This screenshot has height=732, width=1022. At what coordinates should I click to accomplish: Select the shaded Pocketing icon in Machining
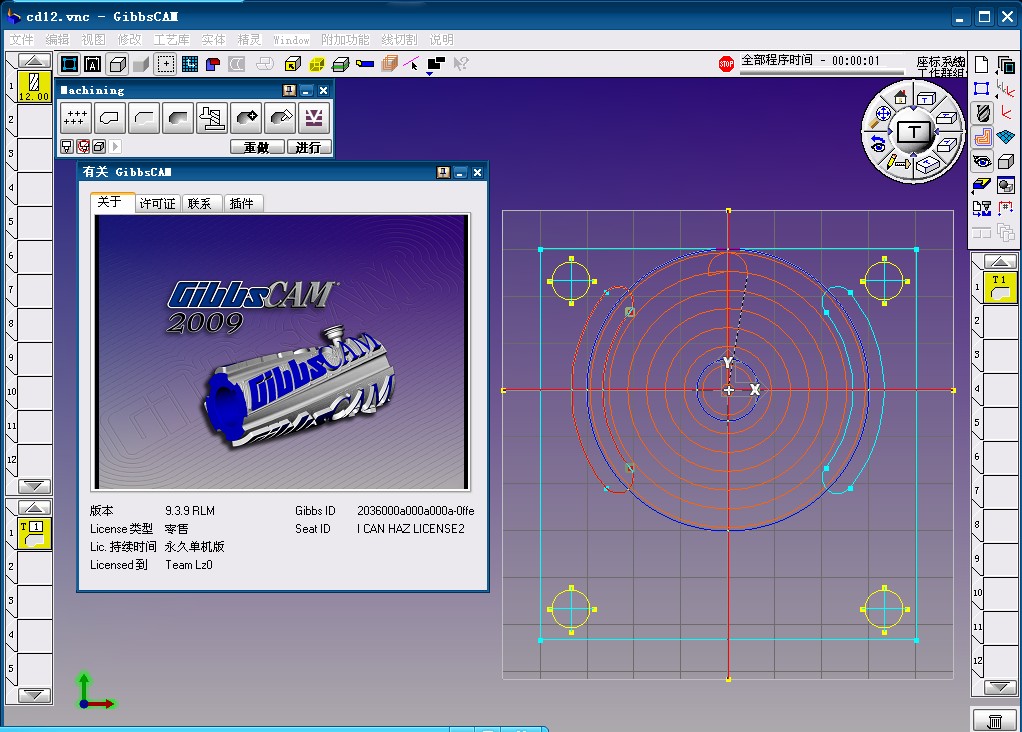click(177, 117)
